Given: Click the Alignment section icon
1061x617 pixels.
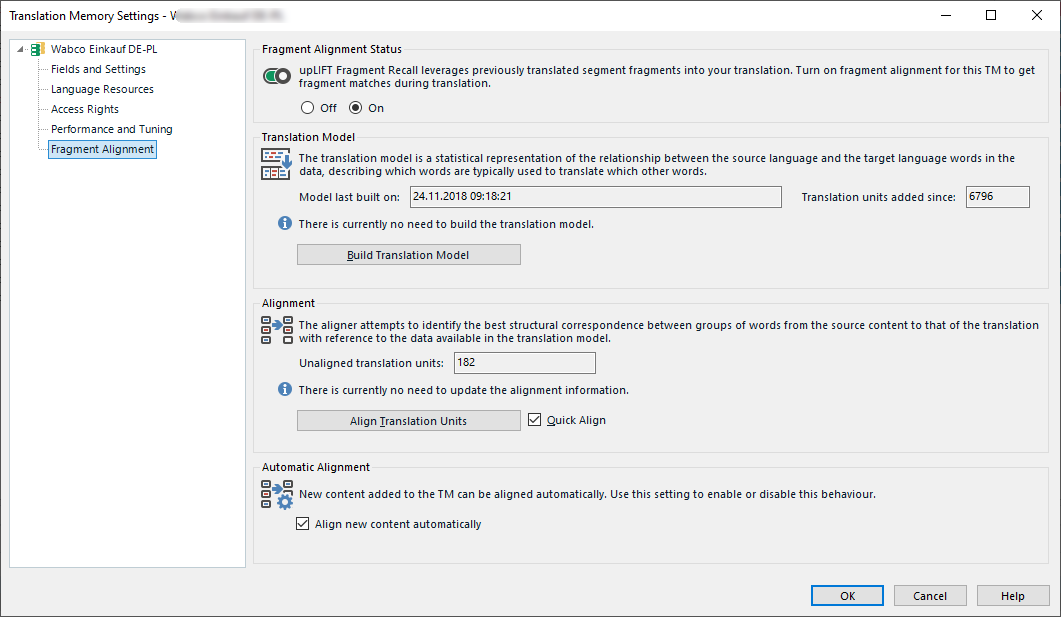Looking at the screenshot, I should pyautogui.click(x=277, y=330).
